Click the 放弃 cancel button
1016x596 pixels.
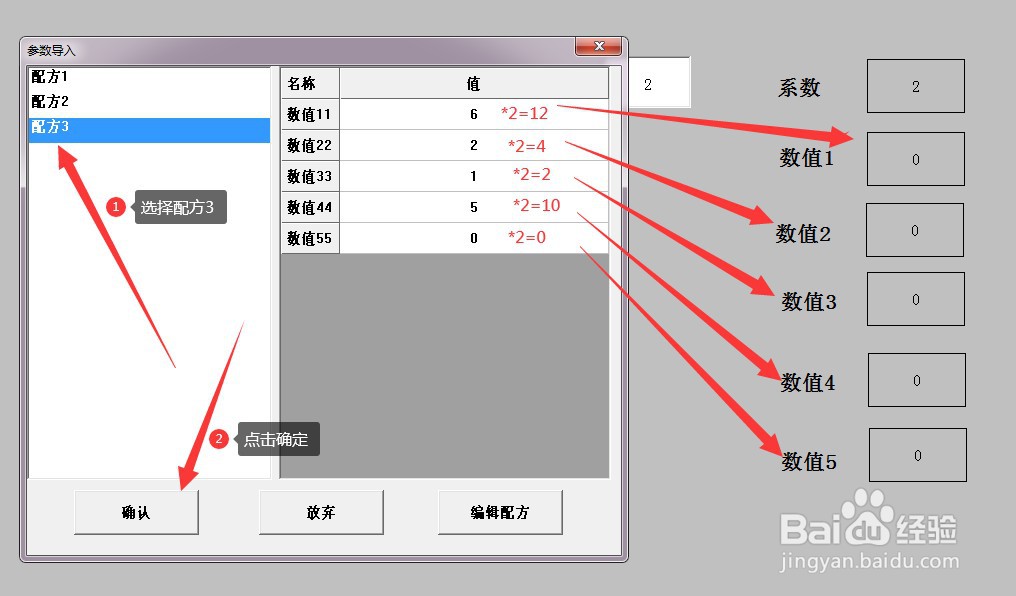[321, 511]
